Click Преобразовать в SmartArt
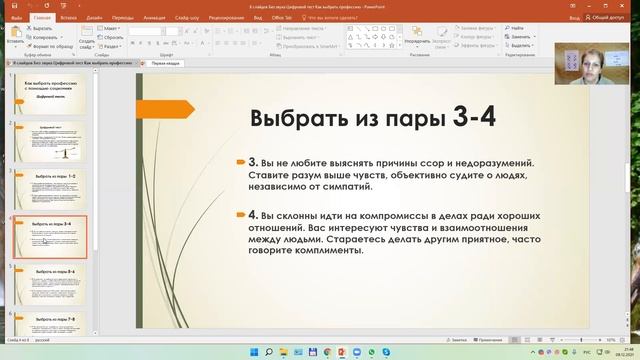 tap(307, 46)
